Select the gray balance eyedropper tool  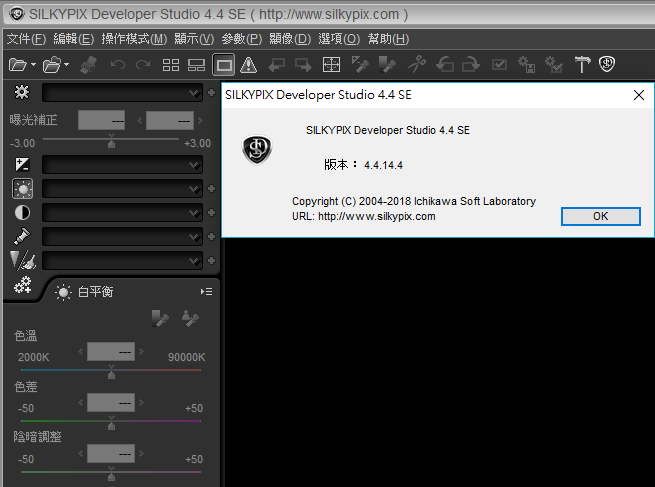point(360,65)
